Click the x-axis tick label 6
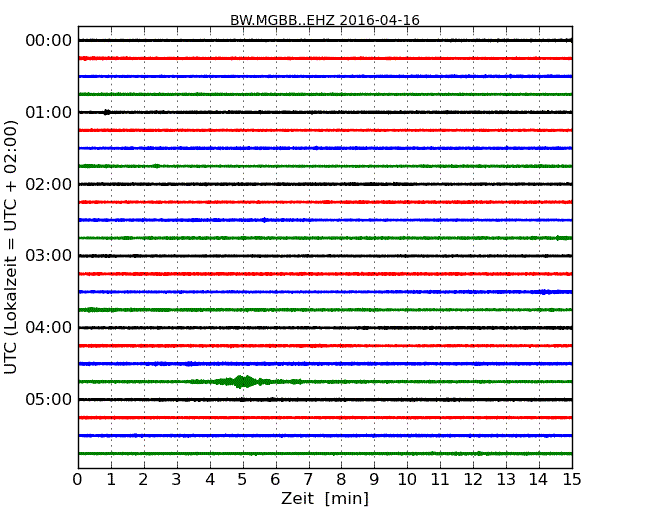650x520 pixels. pyautogui.click(x=276, y=480)
